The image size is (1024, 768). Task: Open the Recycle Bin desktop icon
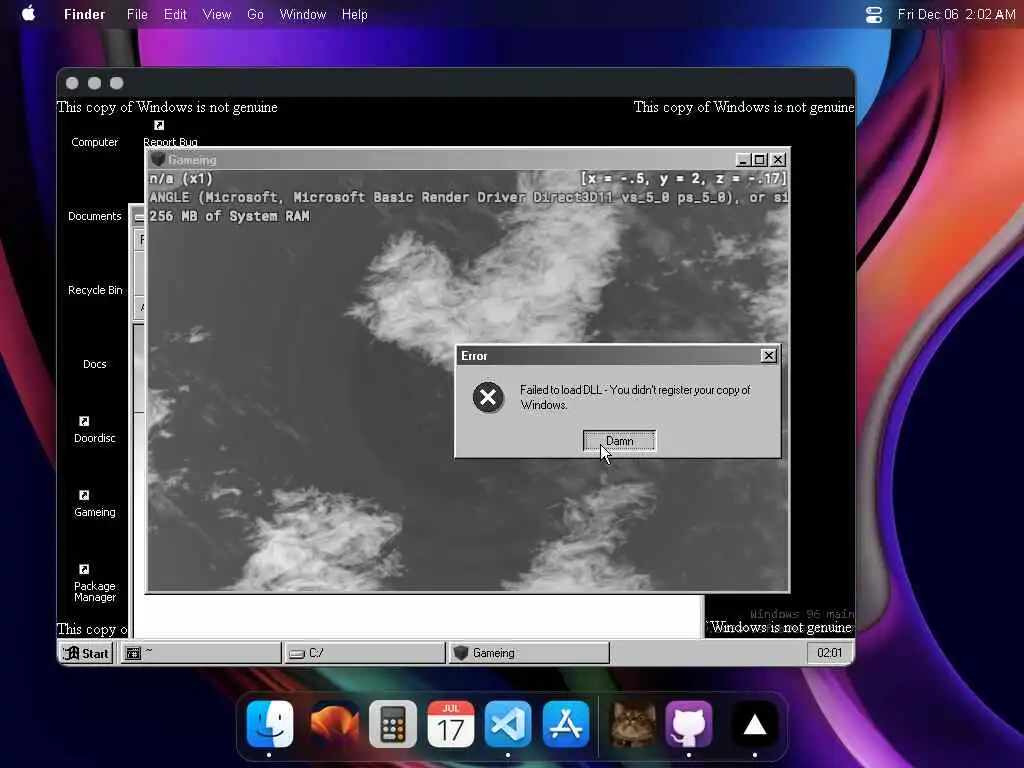tap(95, 290)
